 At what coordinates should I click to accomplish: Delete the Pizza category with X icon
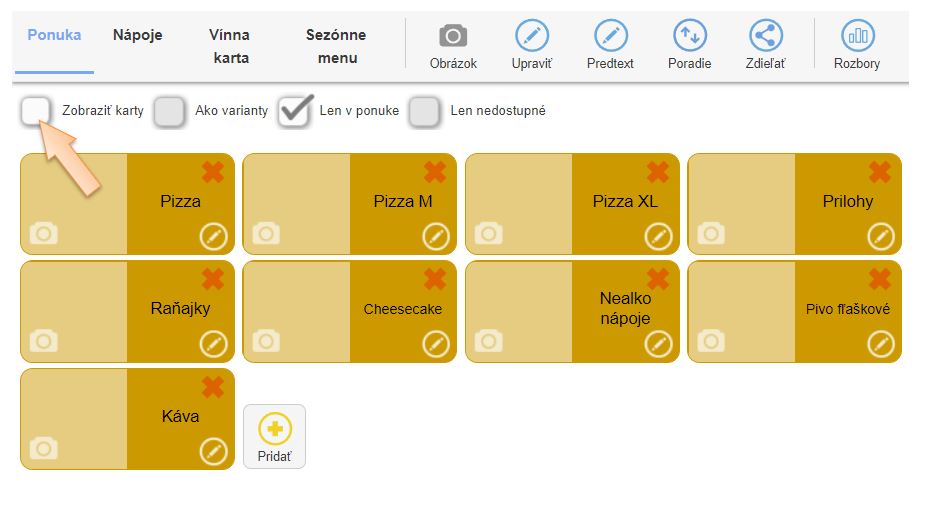[x=213, y=172]
